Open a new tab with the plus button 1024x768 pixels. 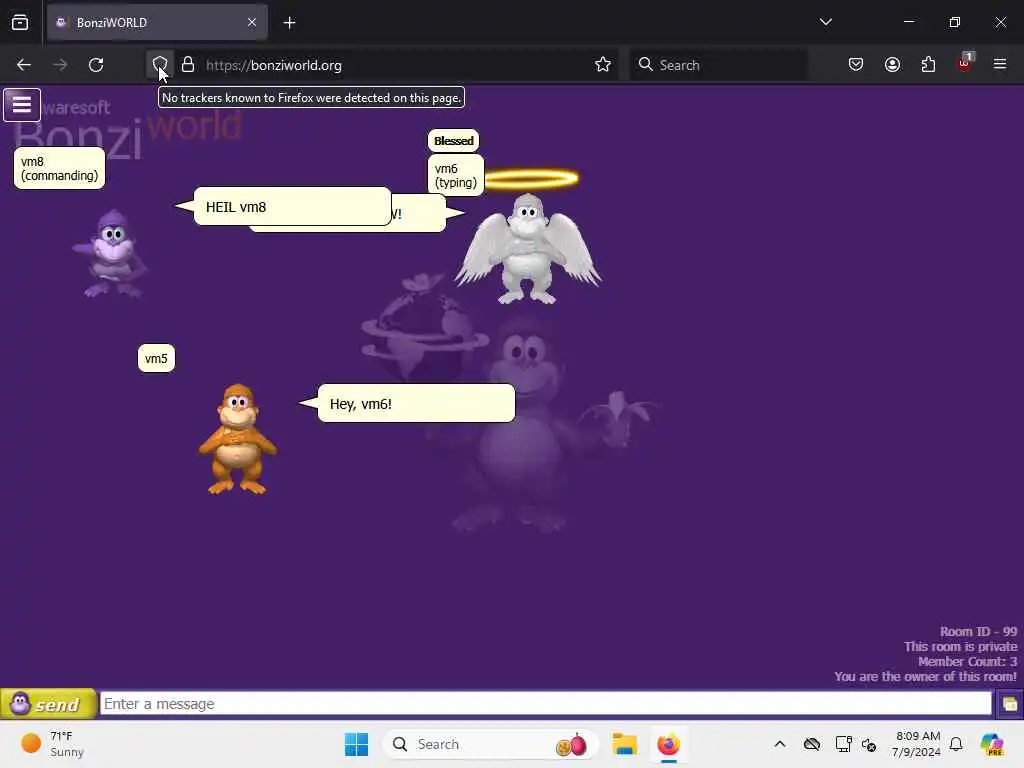click(289, 23)
